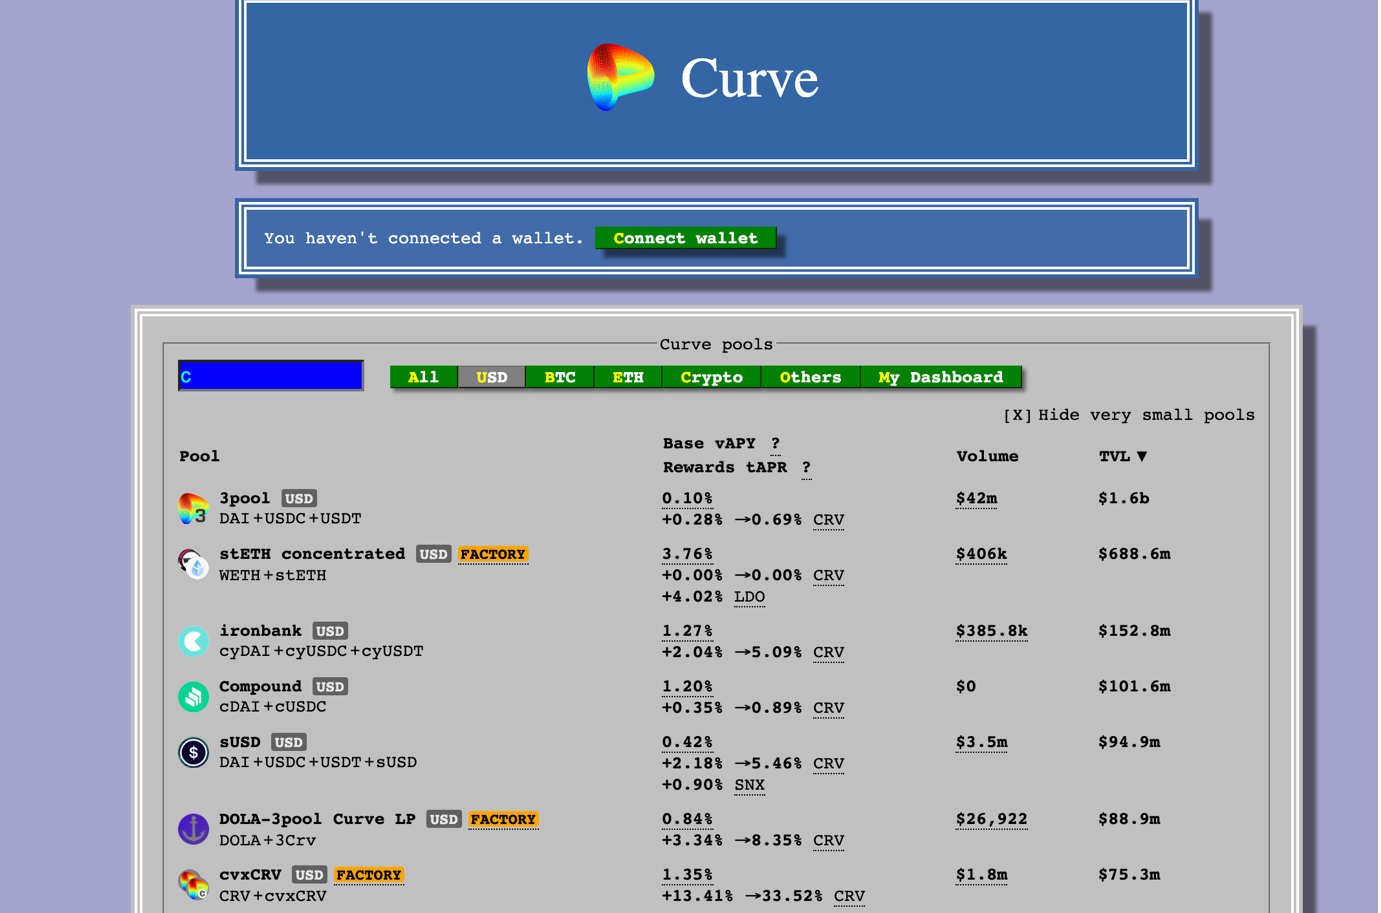
Task: Open the DOLA-3pool anchor icon
Action: coord(193,829)
